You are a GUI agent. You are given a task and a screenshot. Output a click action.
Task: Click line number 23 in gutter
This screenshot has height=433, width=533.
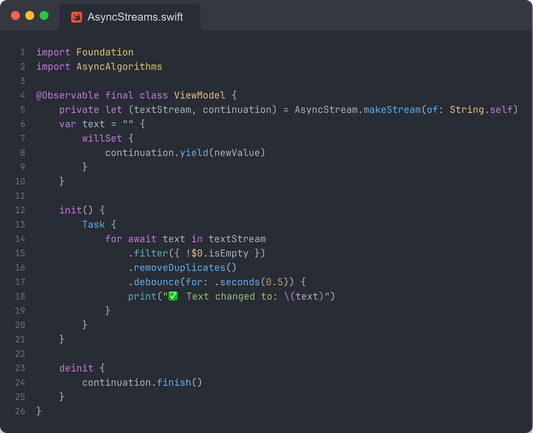point(20,368)
